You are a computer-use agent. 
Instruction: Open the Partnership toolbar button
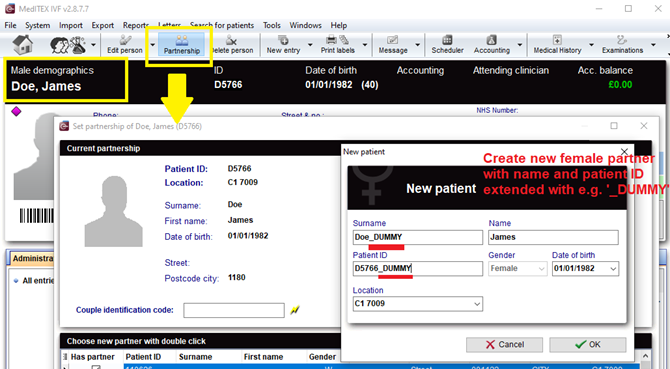[182, 45]
